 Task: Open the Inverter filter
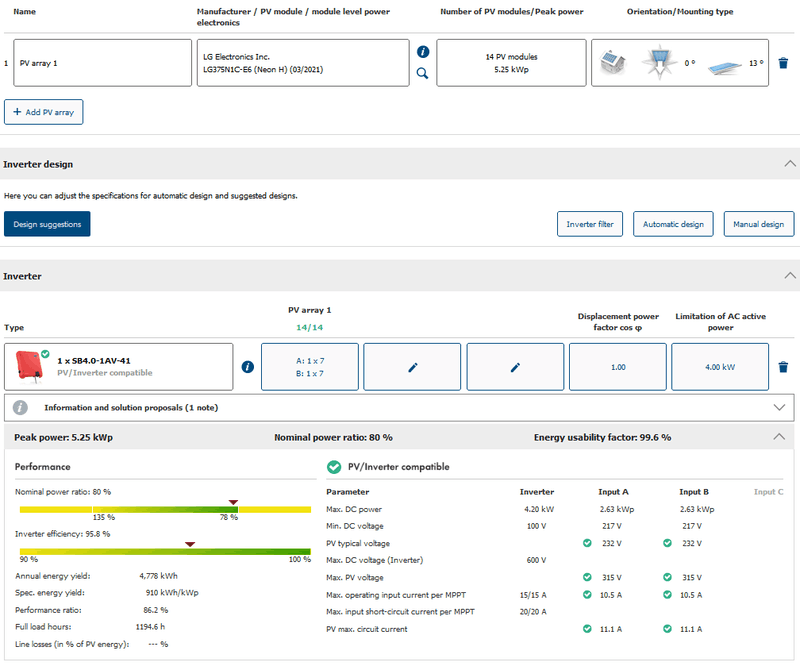590,224
